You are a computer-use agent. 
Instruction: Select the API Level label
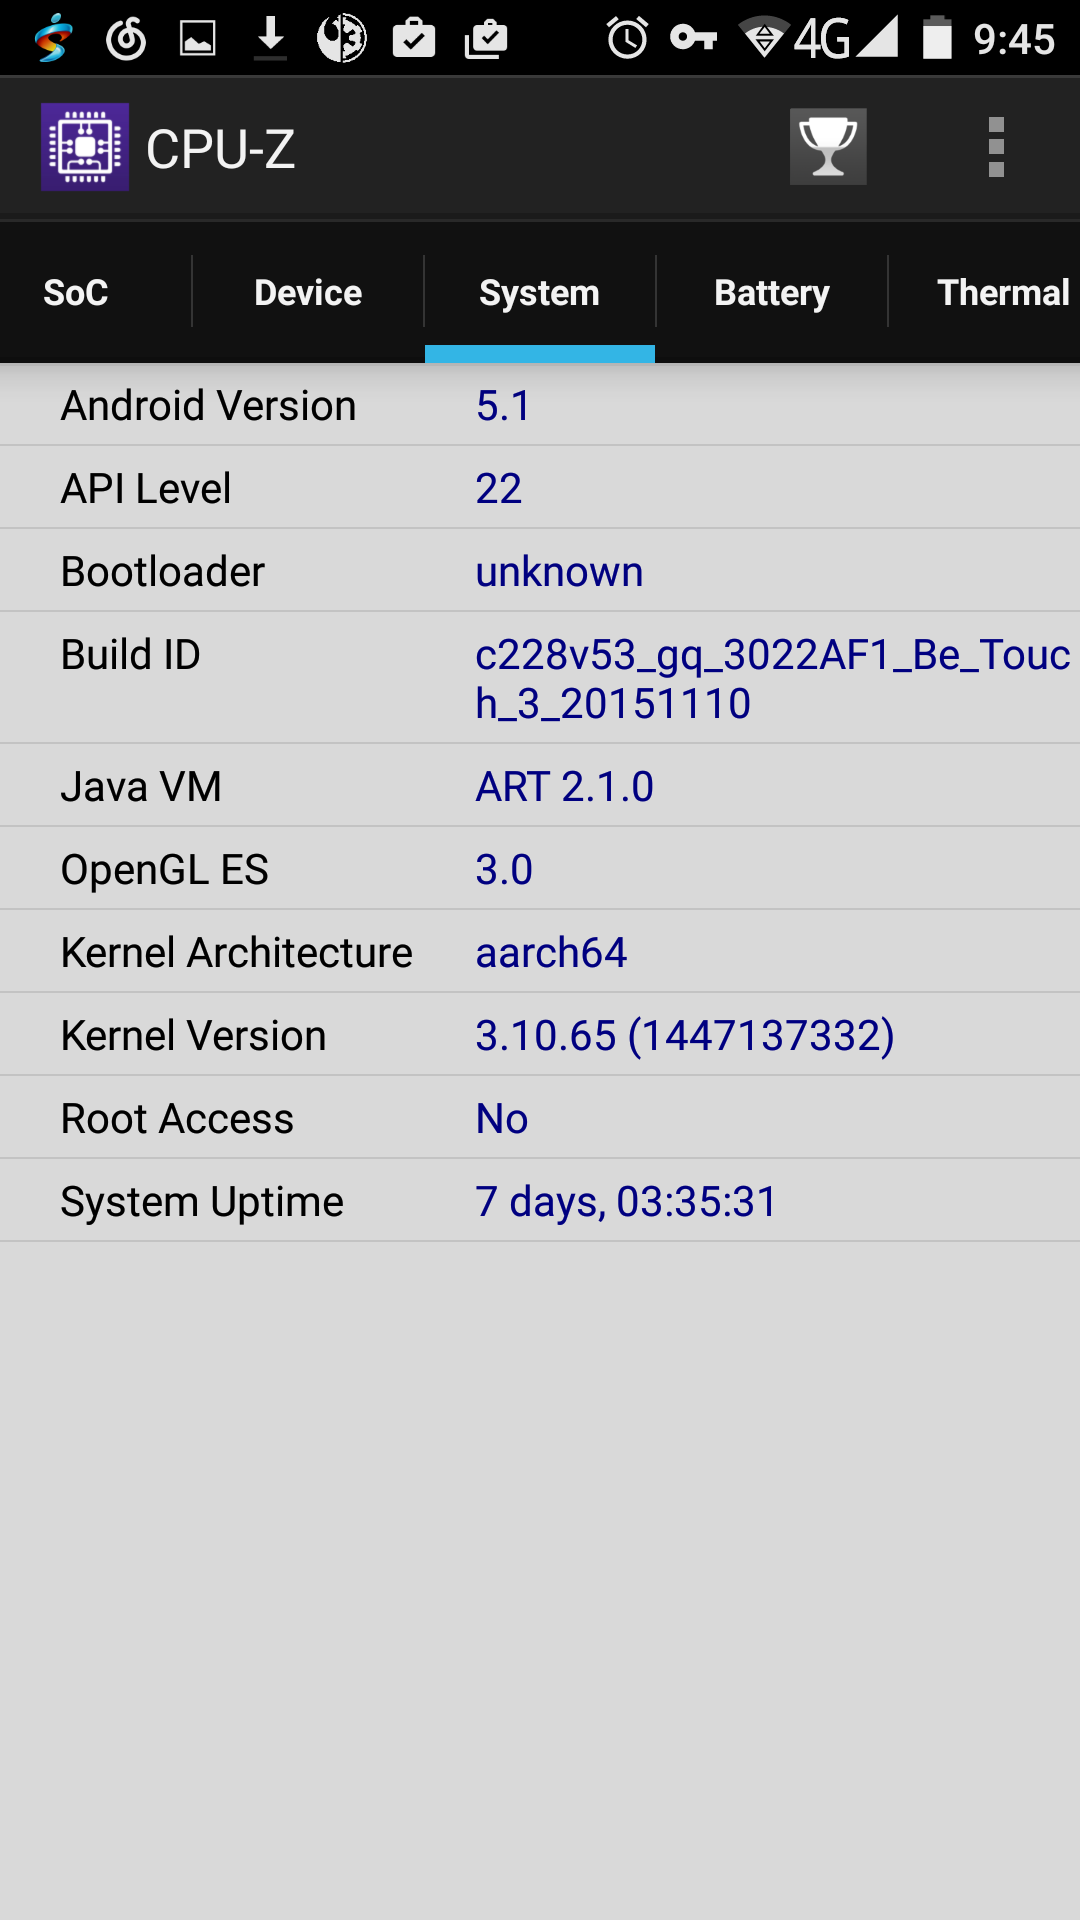point(146,489)
